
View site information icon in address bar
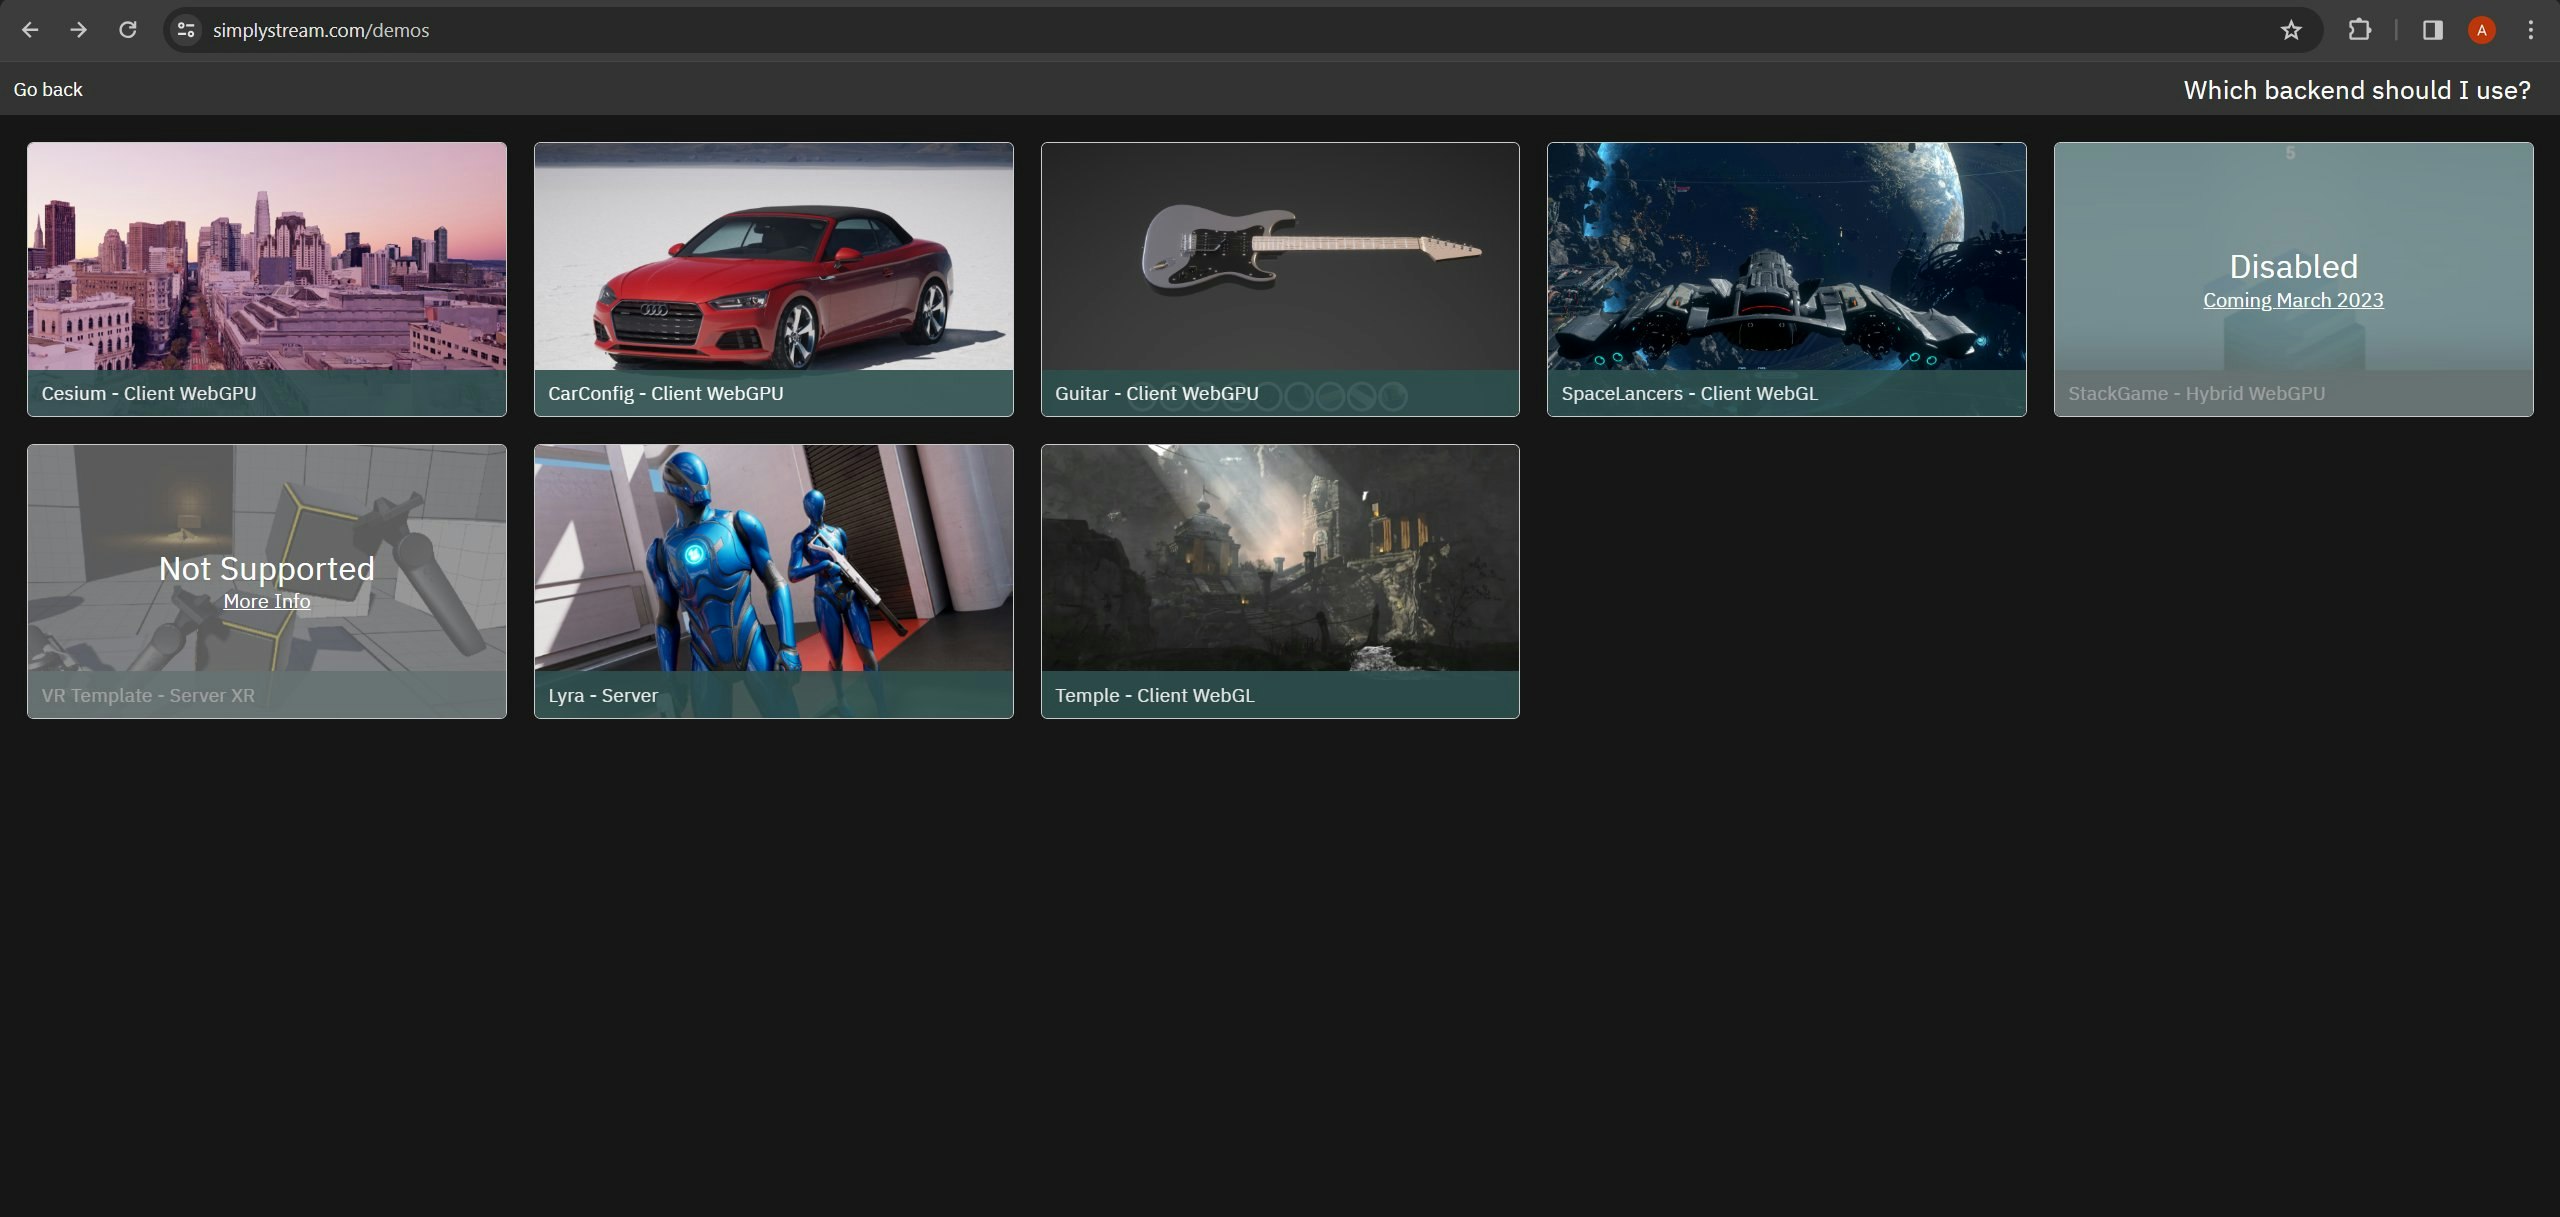186,30
